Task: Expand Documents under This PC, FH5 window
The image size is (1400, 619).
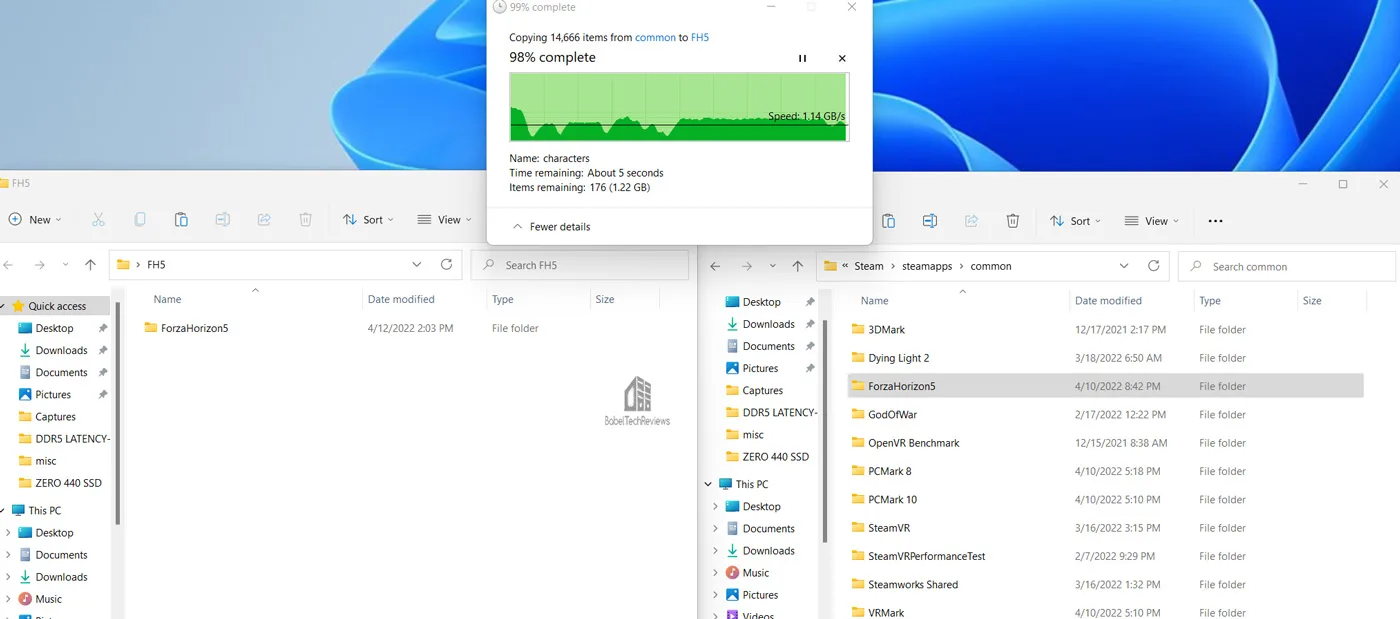Action: pos(9,555)
